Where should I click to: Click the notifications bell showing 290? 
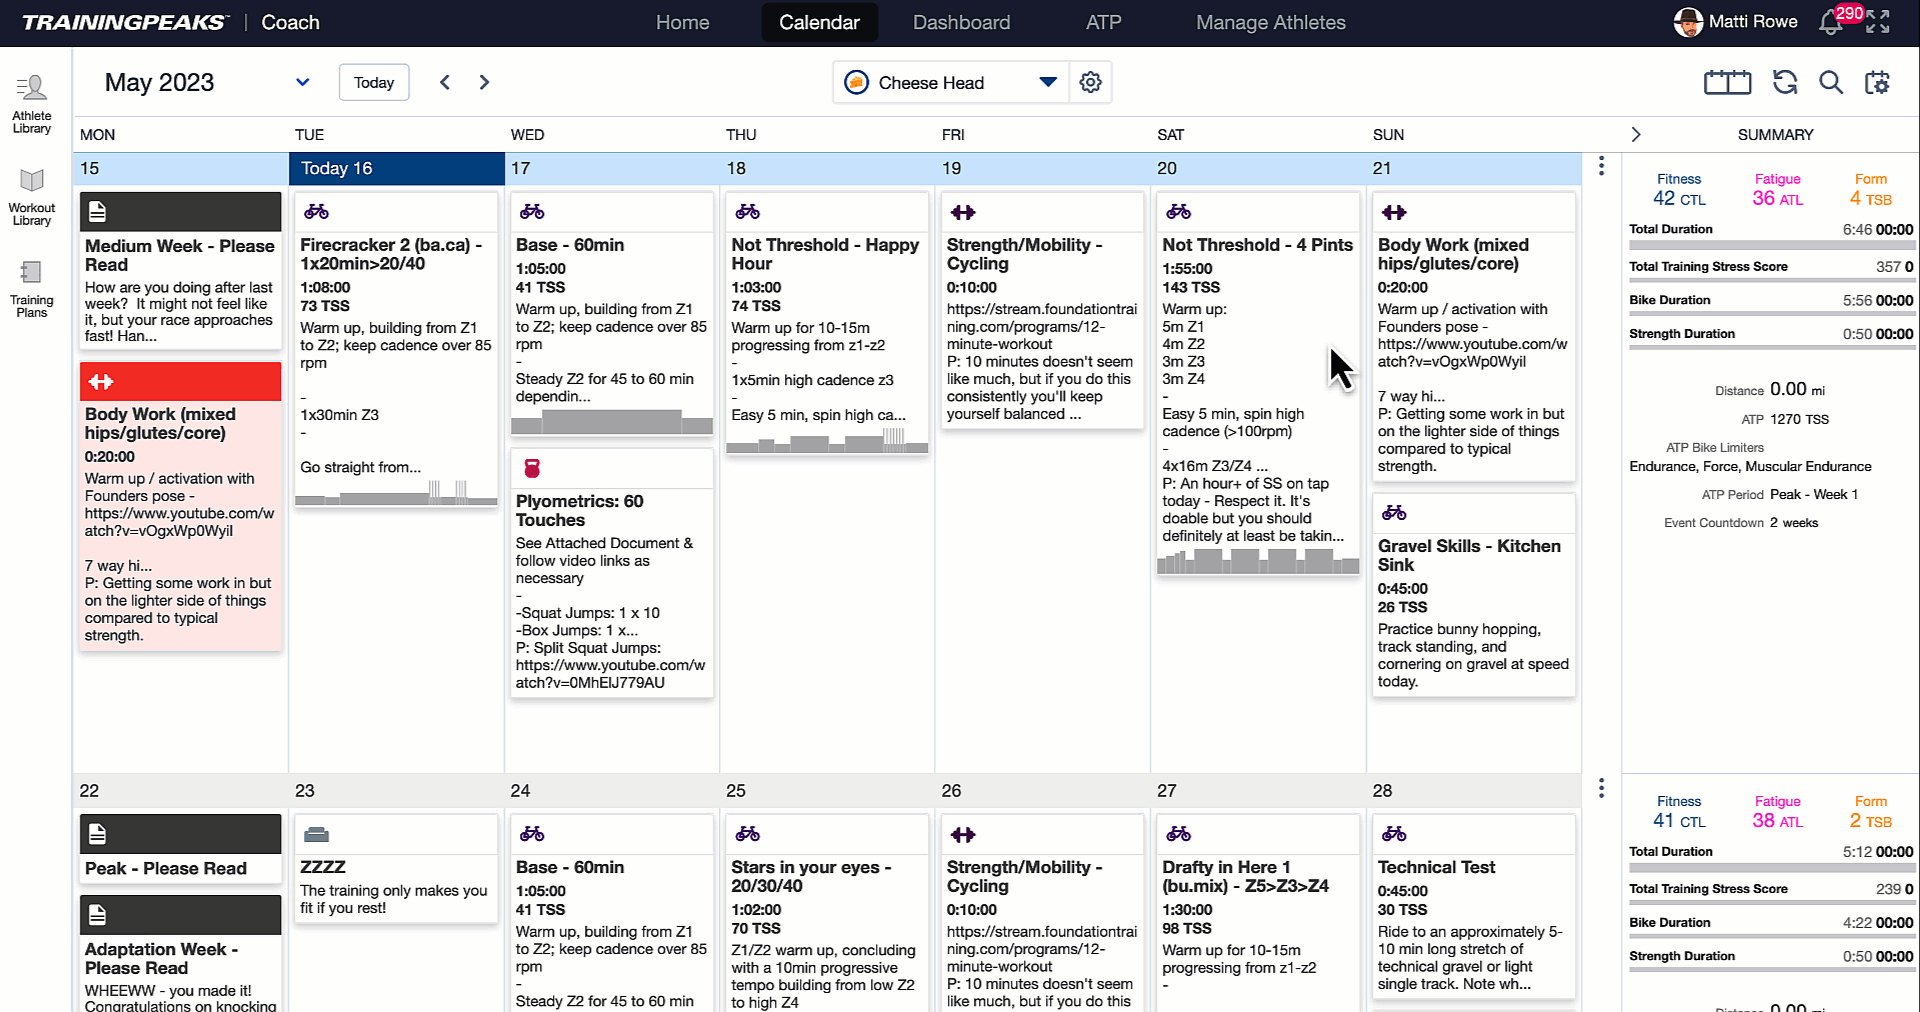coord(1832,22)
